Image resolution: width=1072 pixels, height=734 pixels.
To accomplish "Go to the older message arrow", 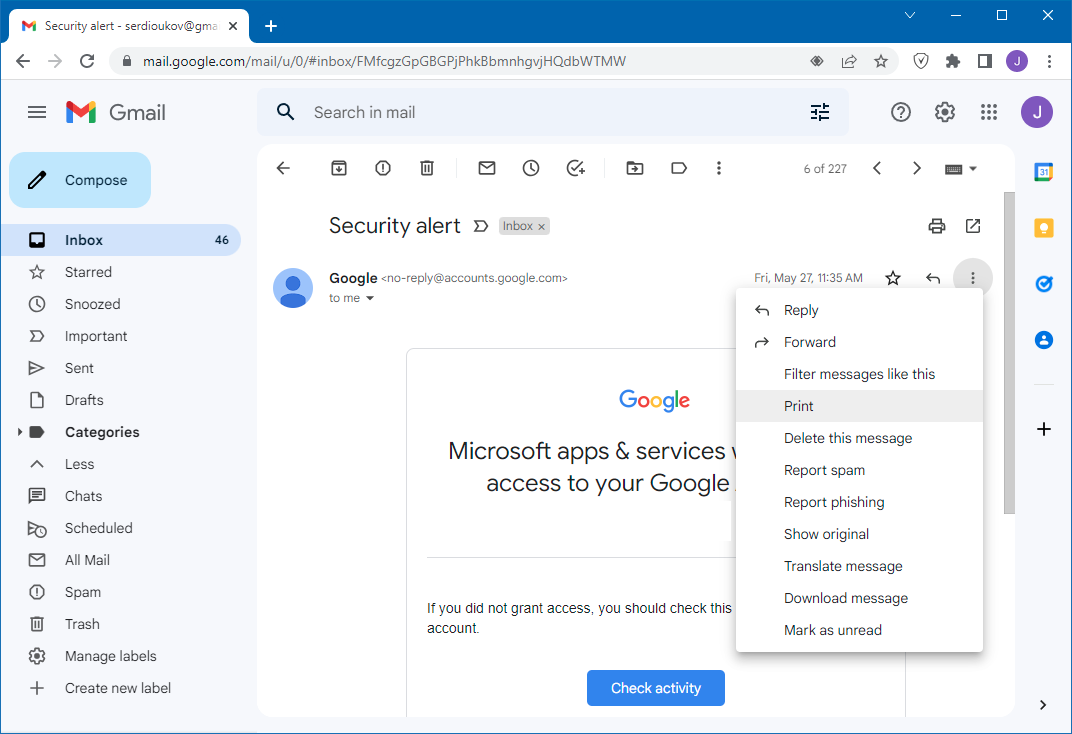I will (917, 168).
